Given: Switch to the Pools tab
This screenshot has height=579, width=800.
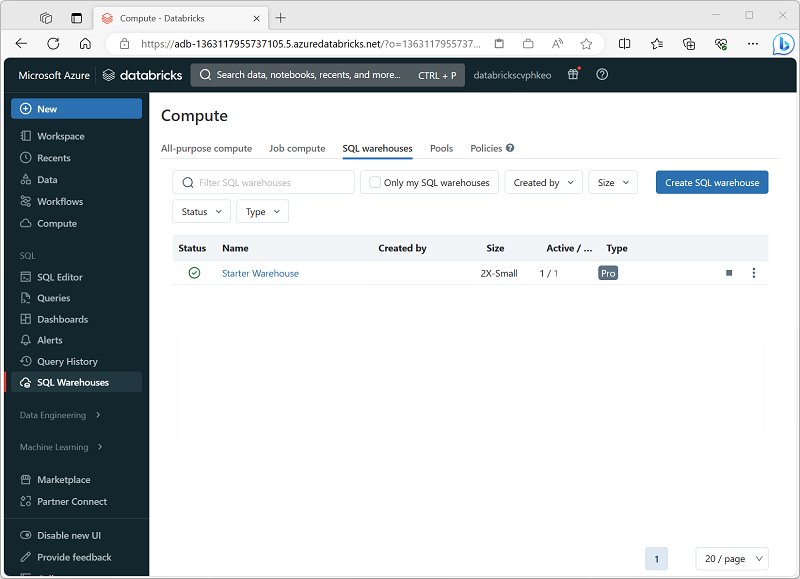Looking at the screenshot, I should click(x=441, y=148).
